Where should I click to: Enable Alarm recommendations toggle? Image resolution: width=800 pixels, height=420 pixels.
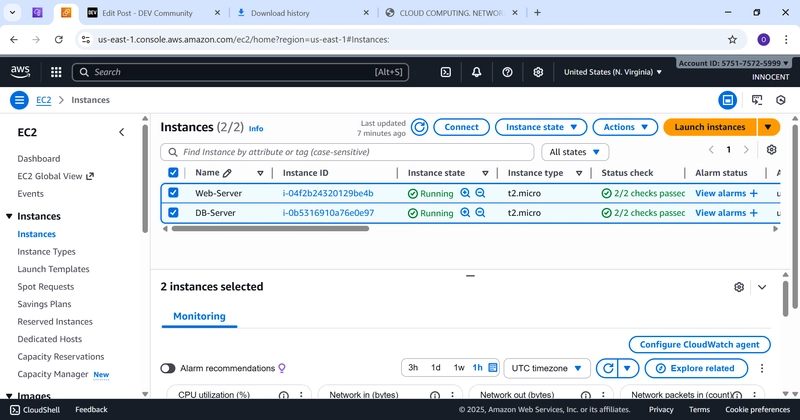tap(168, 368)
